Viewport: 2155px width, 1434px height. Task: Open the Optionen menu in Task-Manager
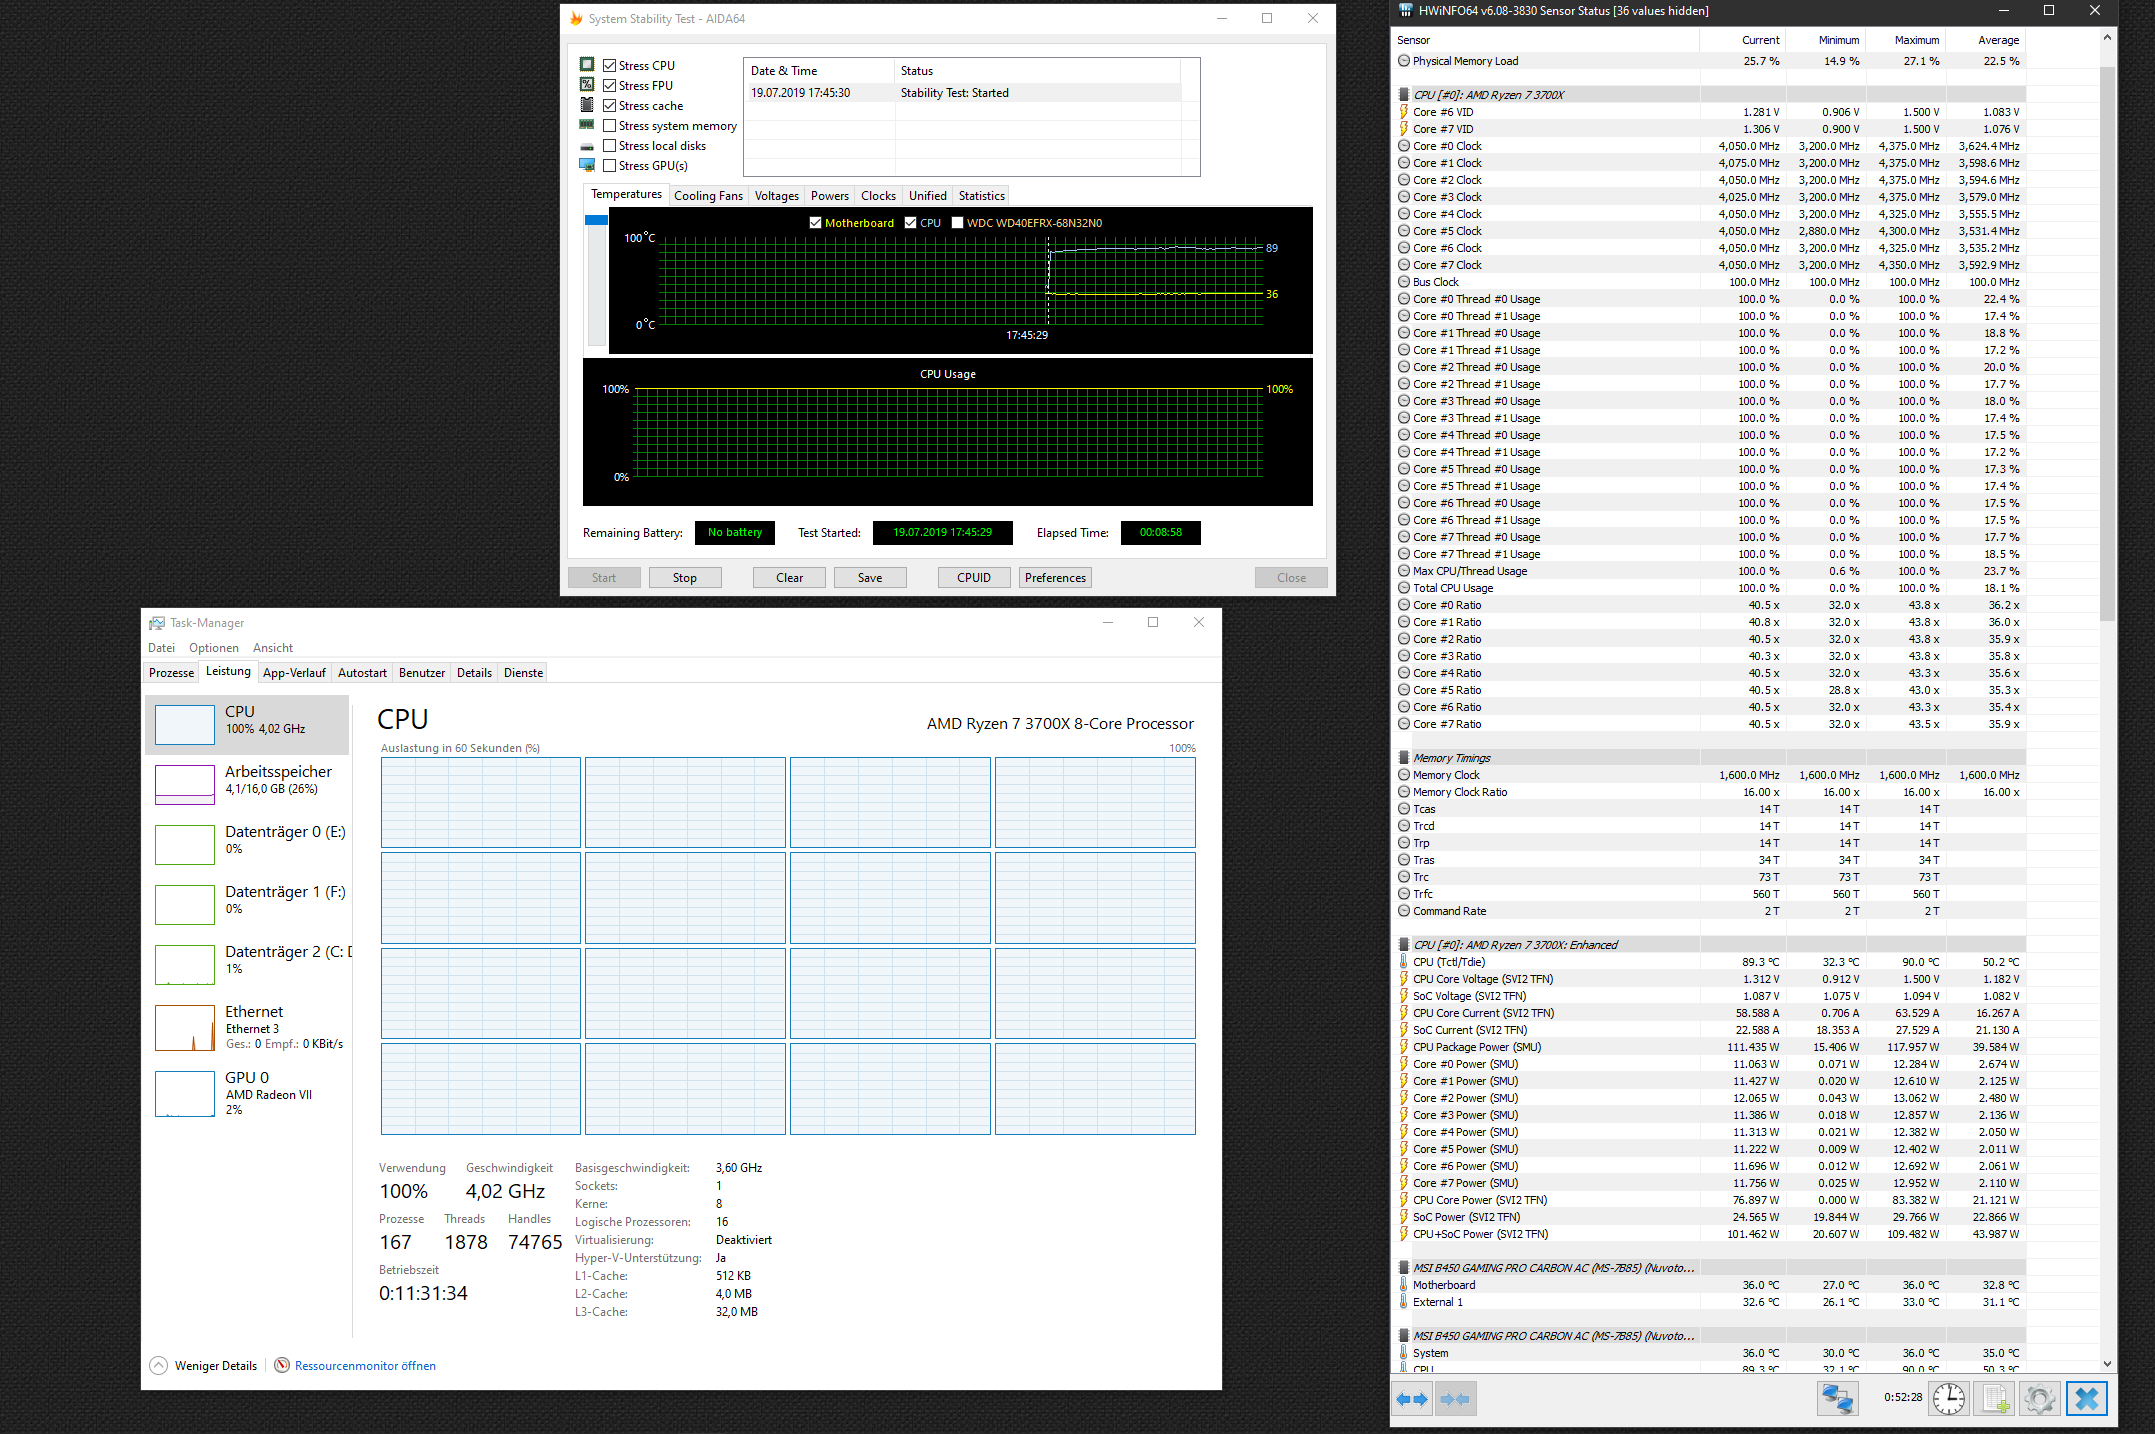(x=213, y=648)
